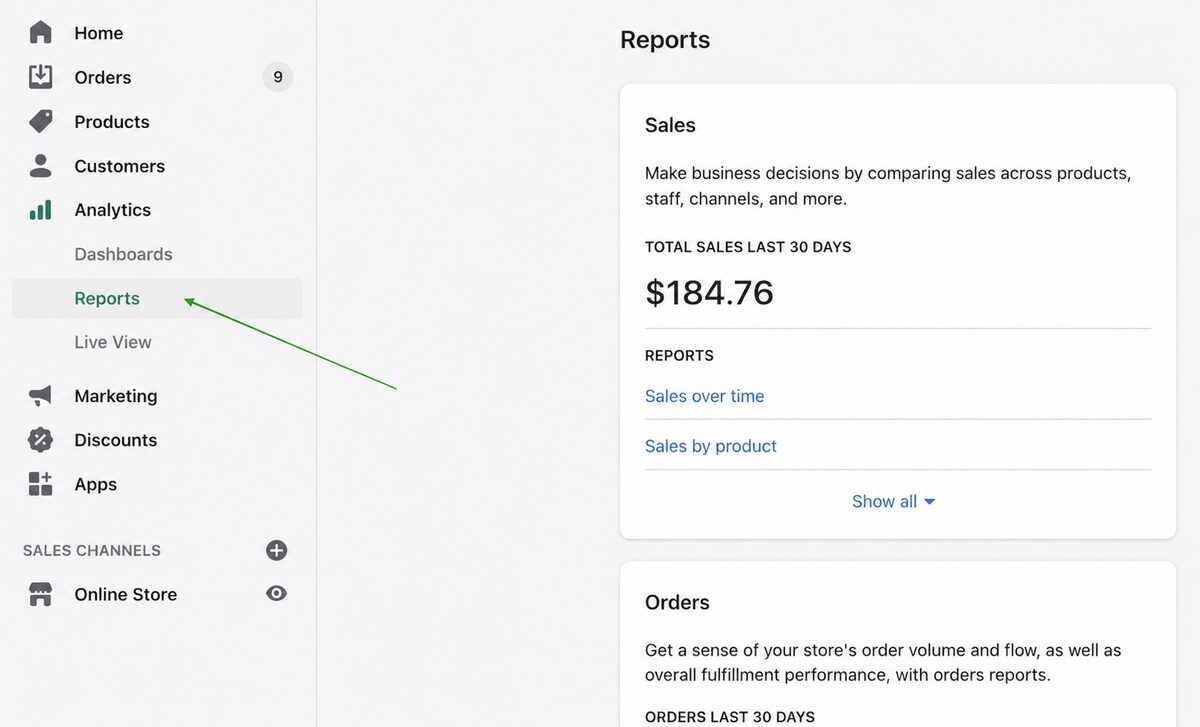Click the Customers person icon
1200x727 pixels.
(40, 166)
